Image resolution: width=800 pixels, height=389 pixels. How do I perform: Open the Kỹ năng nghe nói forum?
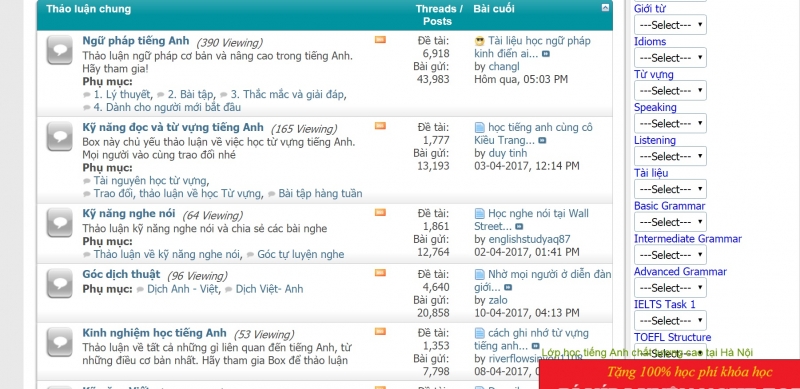coord(129,213)
